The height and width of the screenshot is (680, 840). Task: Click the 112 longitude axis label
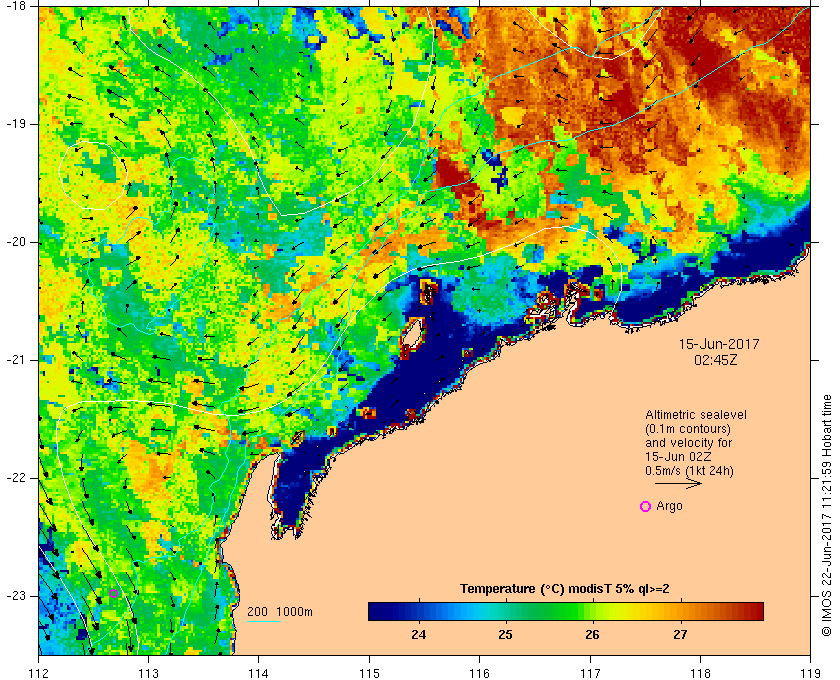[x=39, y=673]
